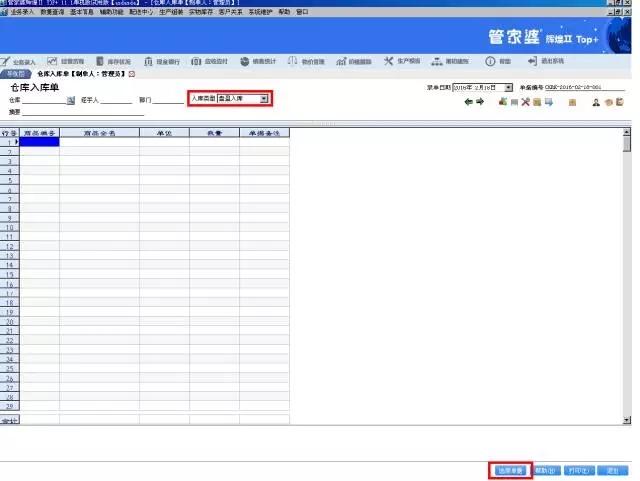The height and width of the screenshot is (481, 640).
Task: Open the bar-chart trend toolbar icon
Action: 354,61
